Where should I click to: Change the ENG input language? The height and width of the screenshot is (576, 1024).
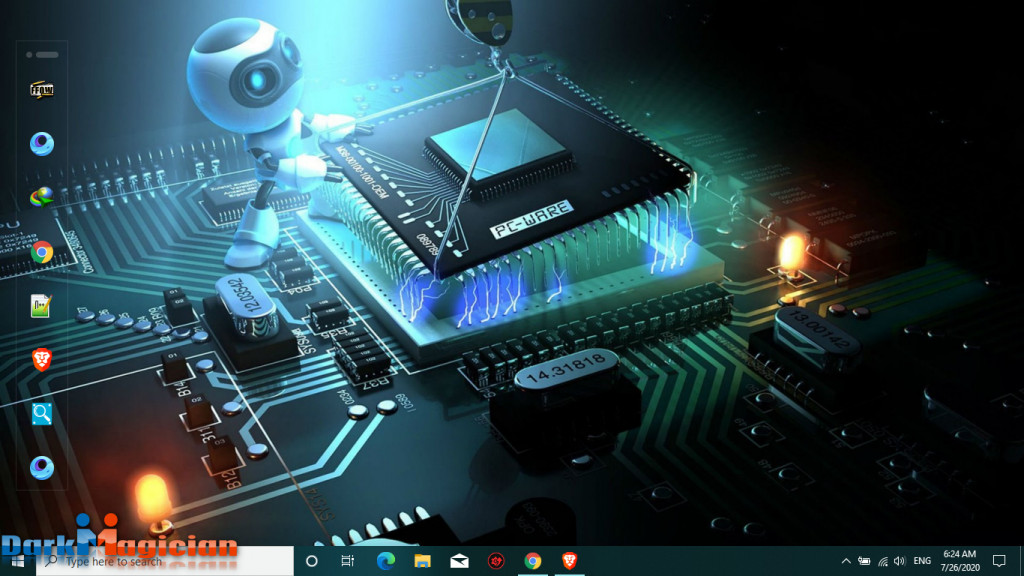(922, 561)
